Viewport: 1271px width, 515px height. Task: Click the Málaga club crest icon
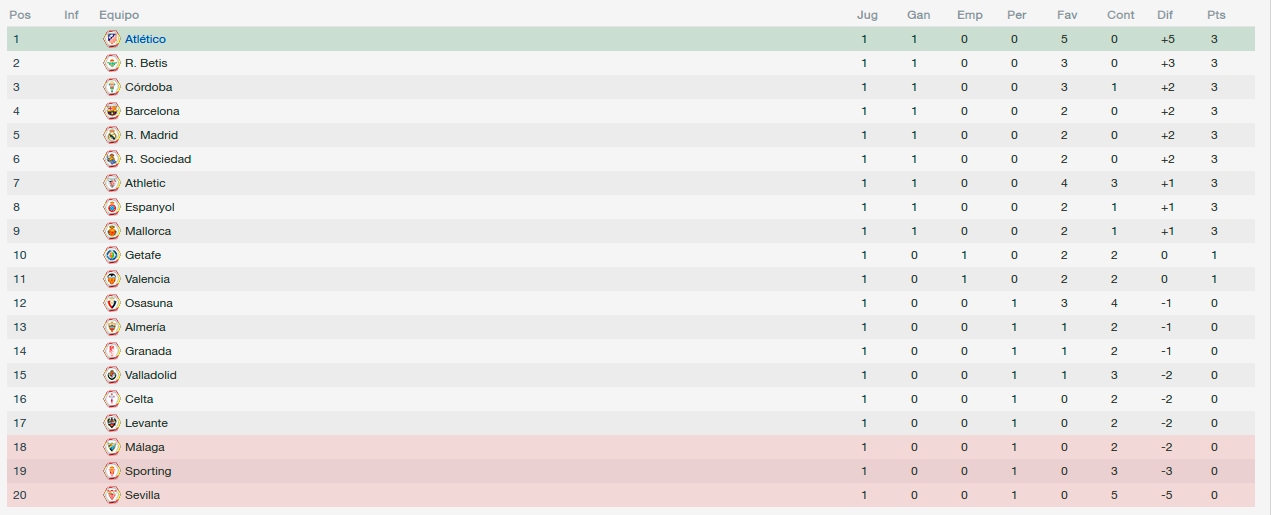click(x=111, y=447)
